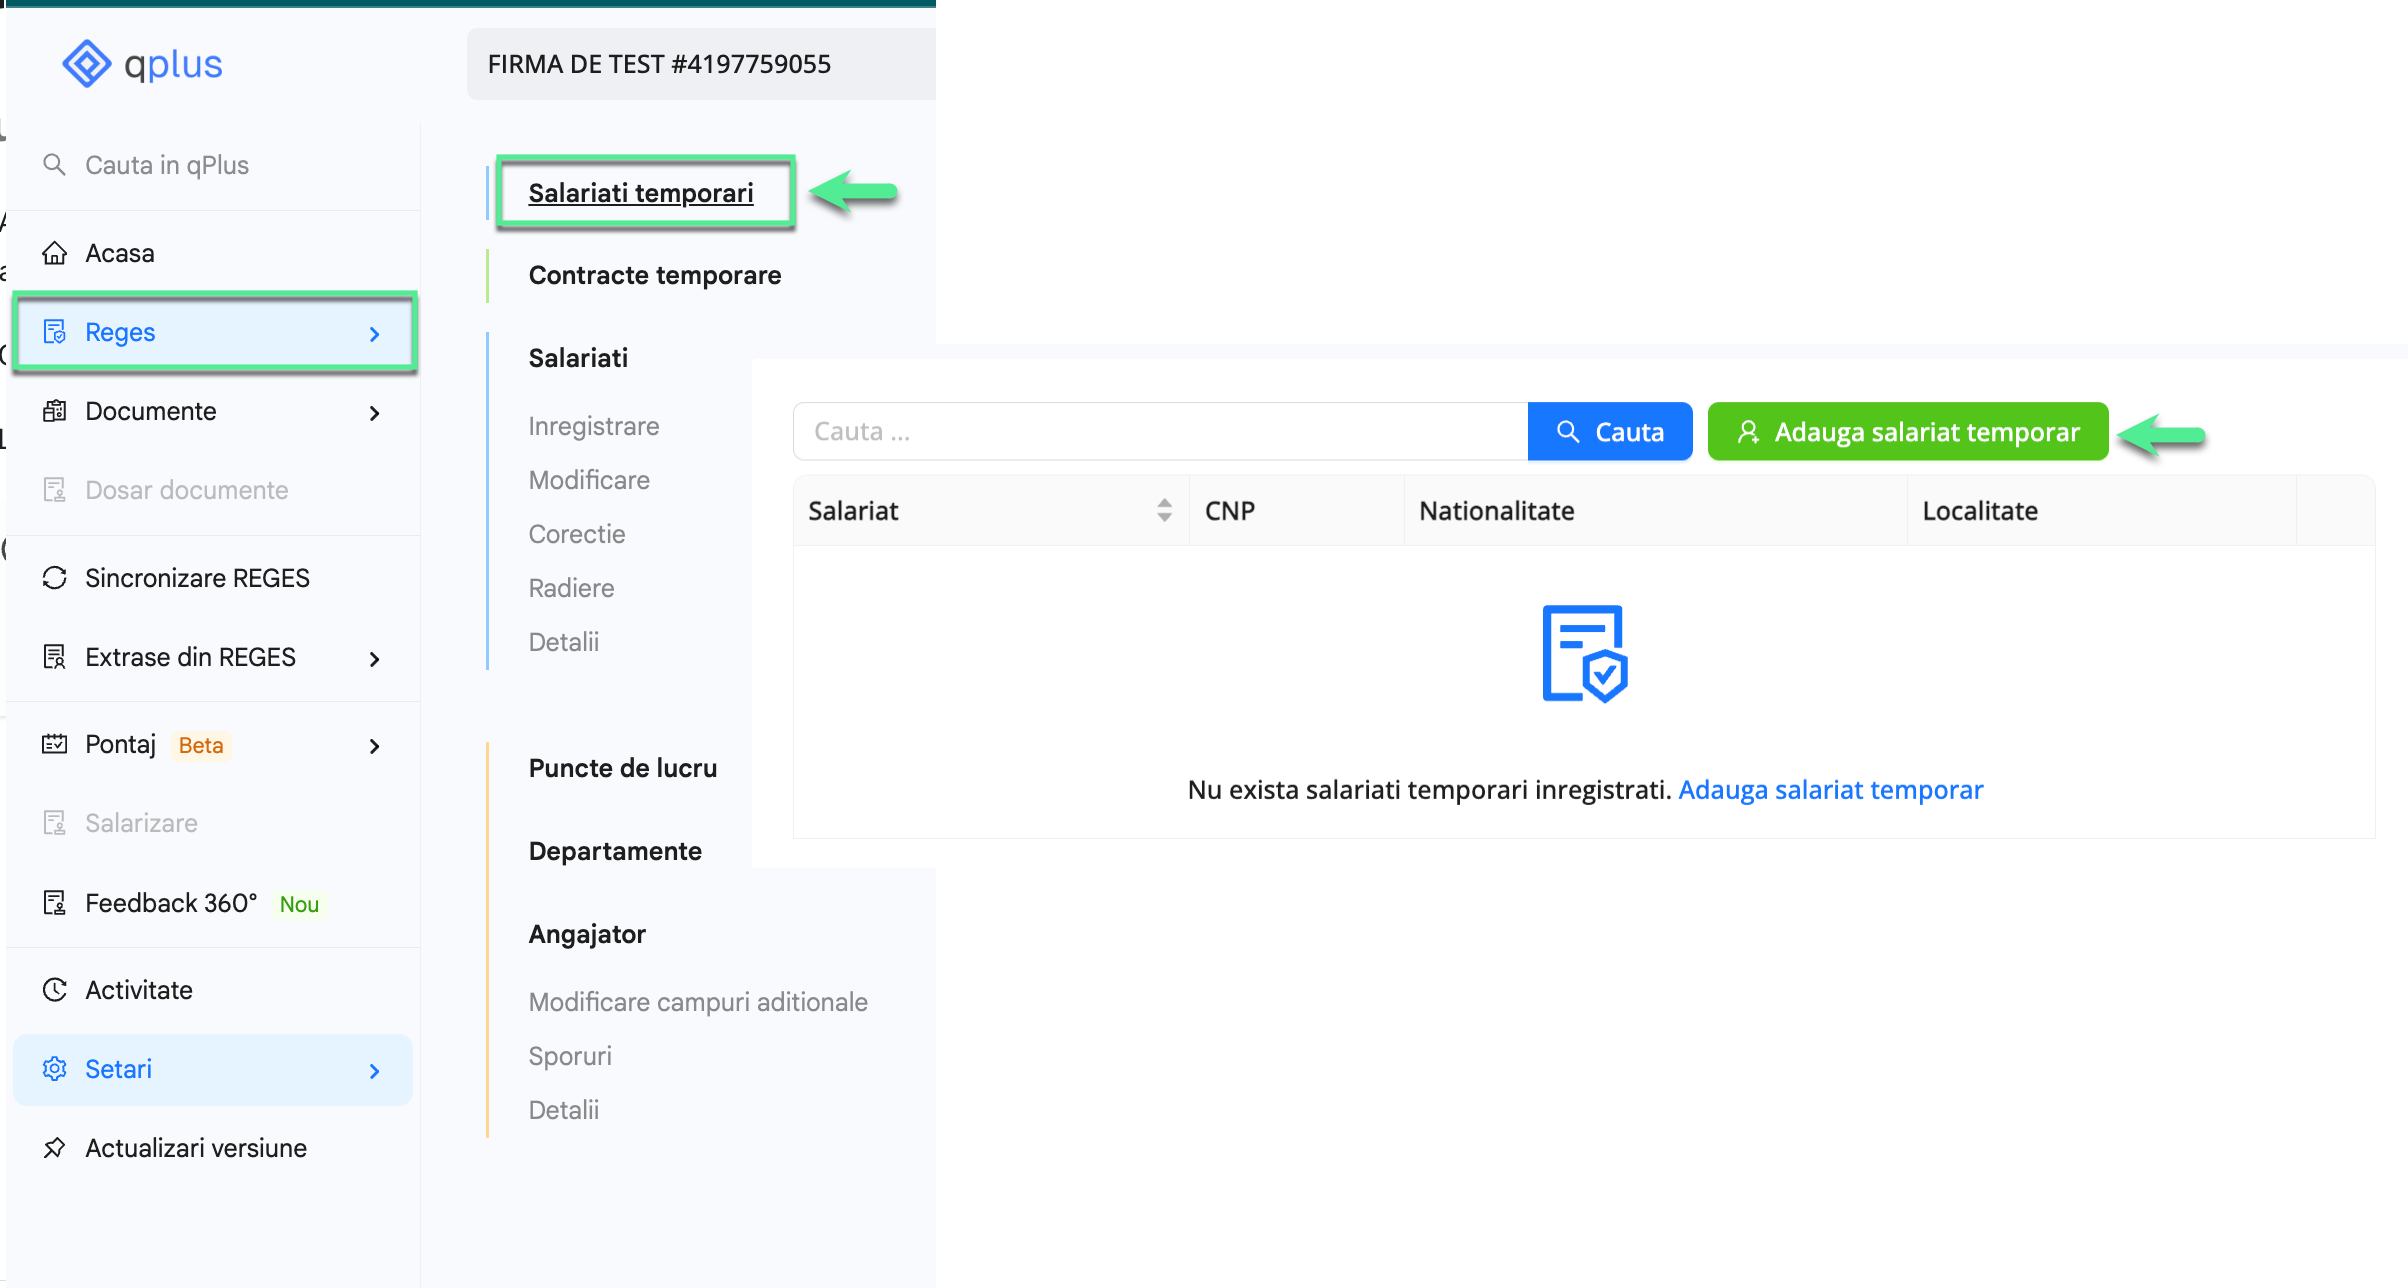
Task: Expand the Pontaj menu
Action: [x=375, y=745]
